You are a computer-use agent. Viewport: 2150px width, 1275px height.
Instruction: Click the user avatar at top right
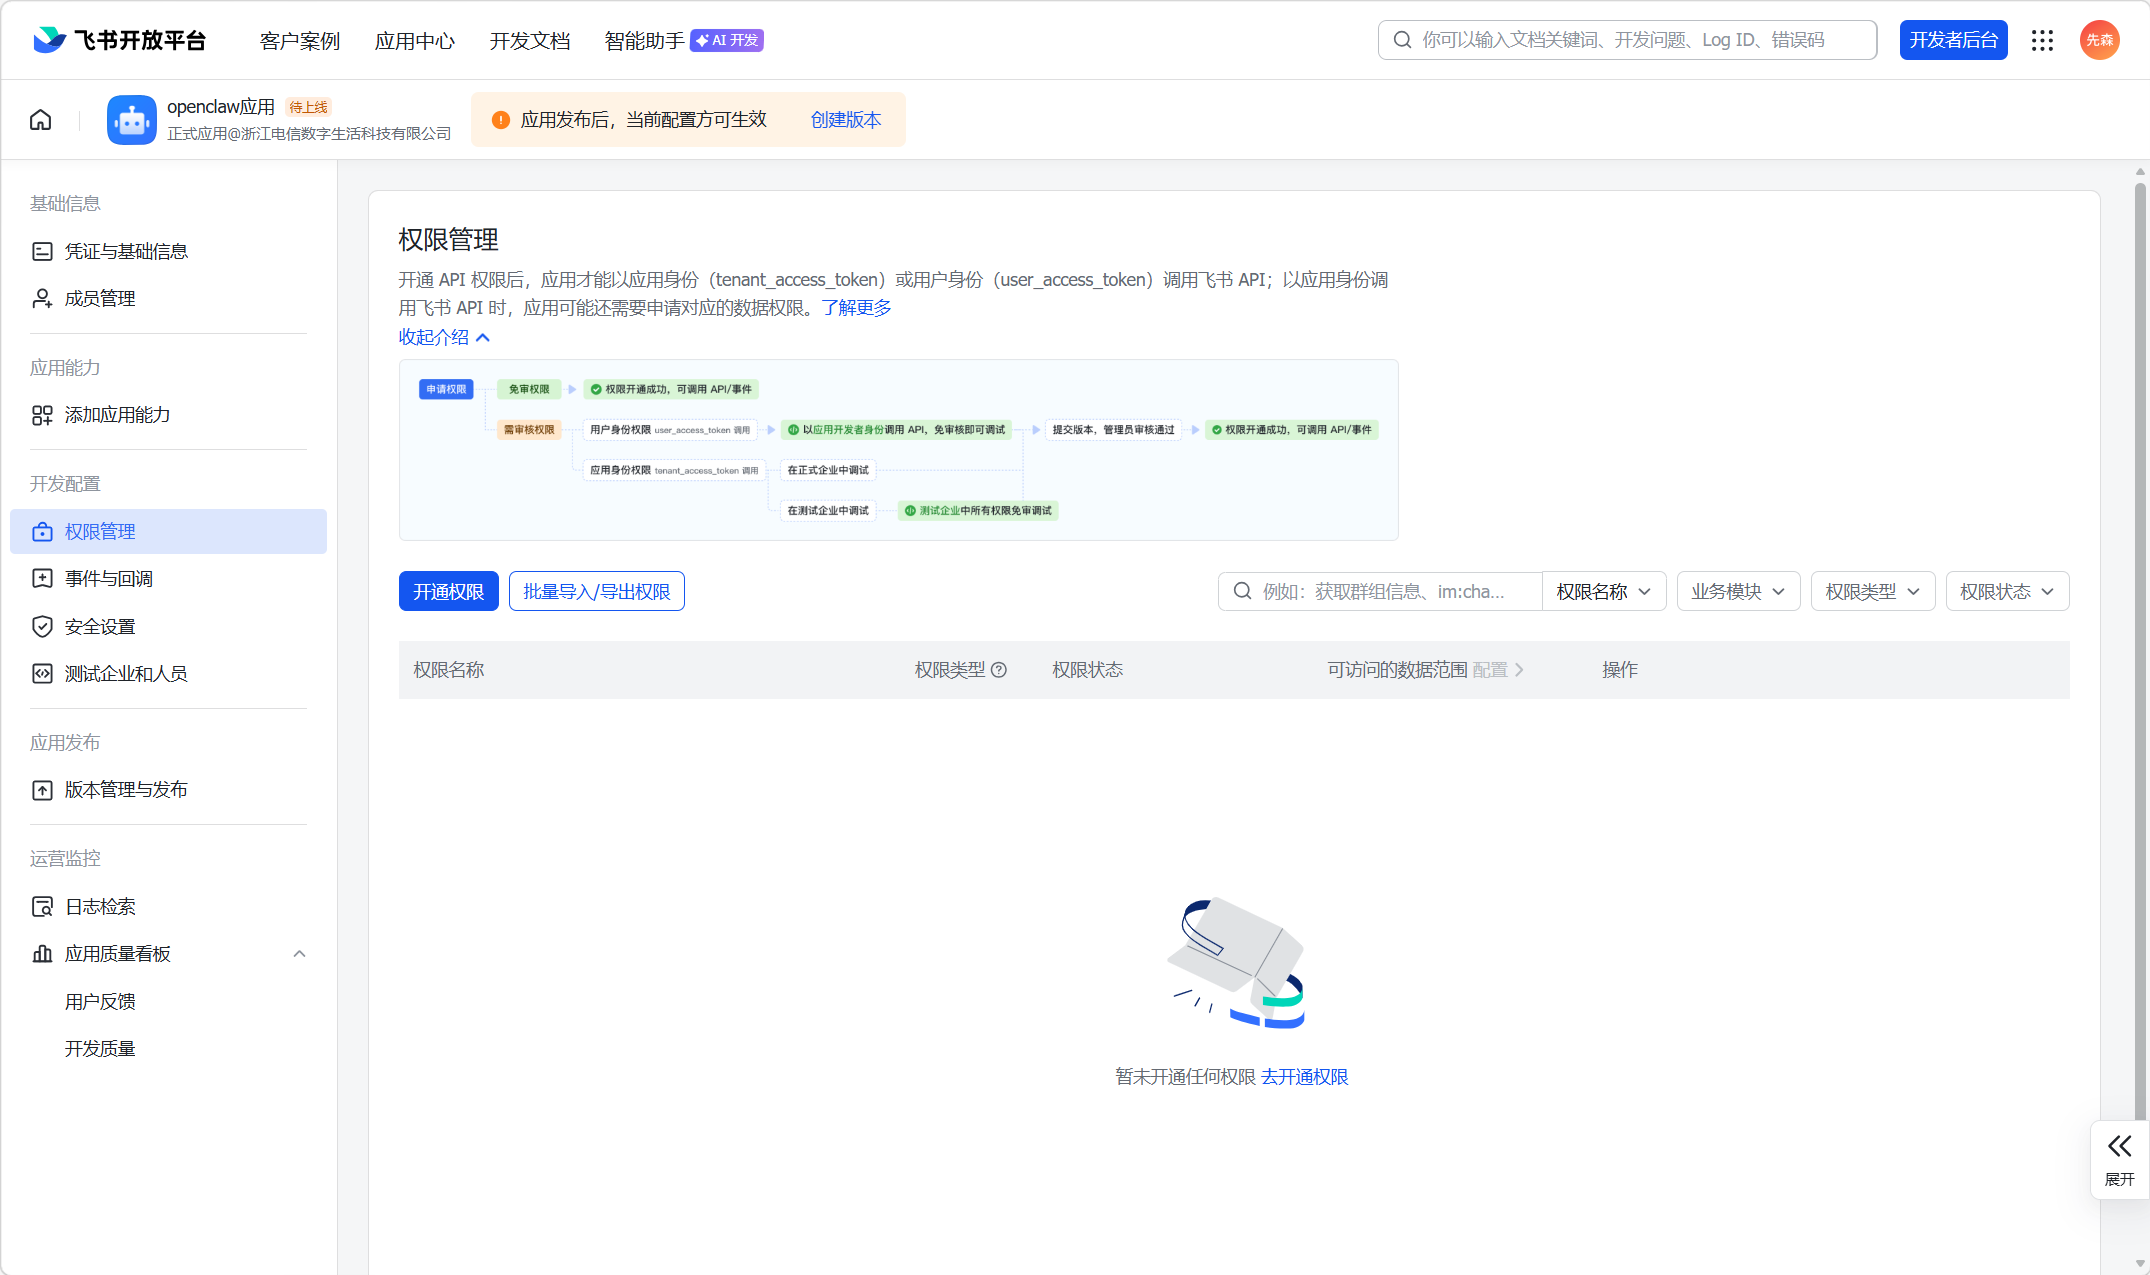[x=2099, y=40]
